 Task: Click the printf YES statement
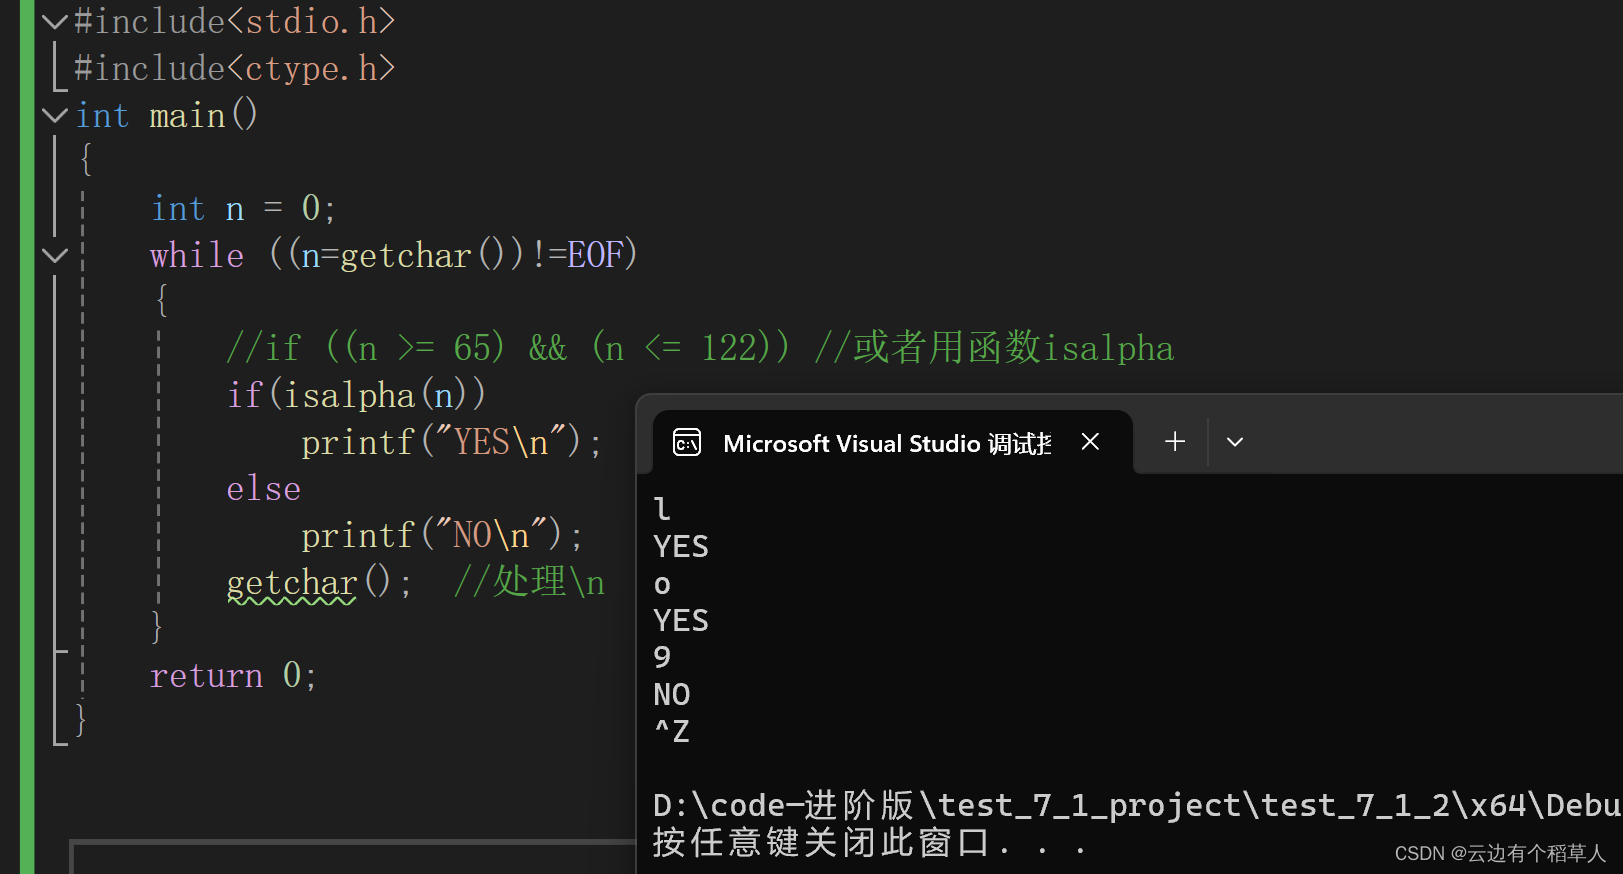point(450,442)
